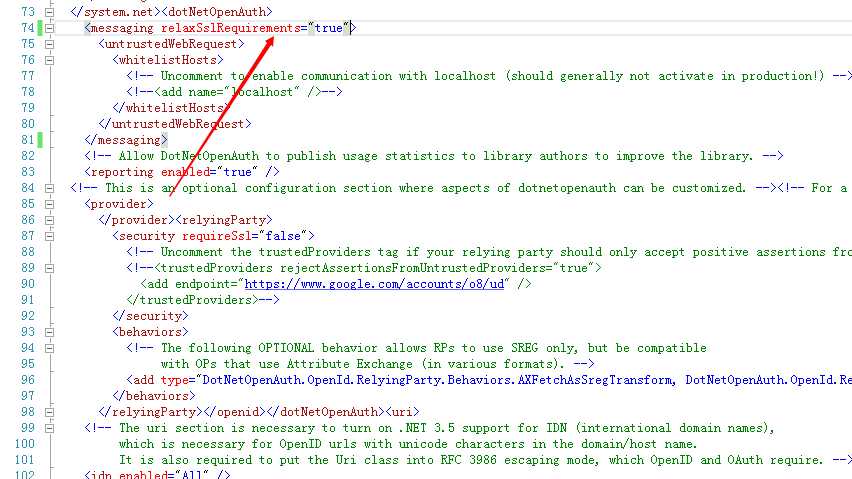Screen dimensions: 852x479
Task: Collapse the OPTIONAL behavior comment at line 94
Action: coord(49,348)
